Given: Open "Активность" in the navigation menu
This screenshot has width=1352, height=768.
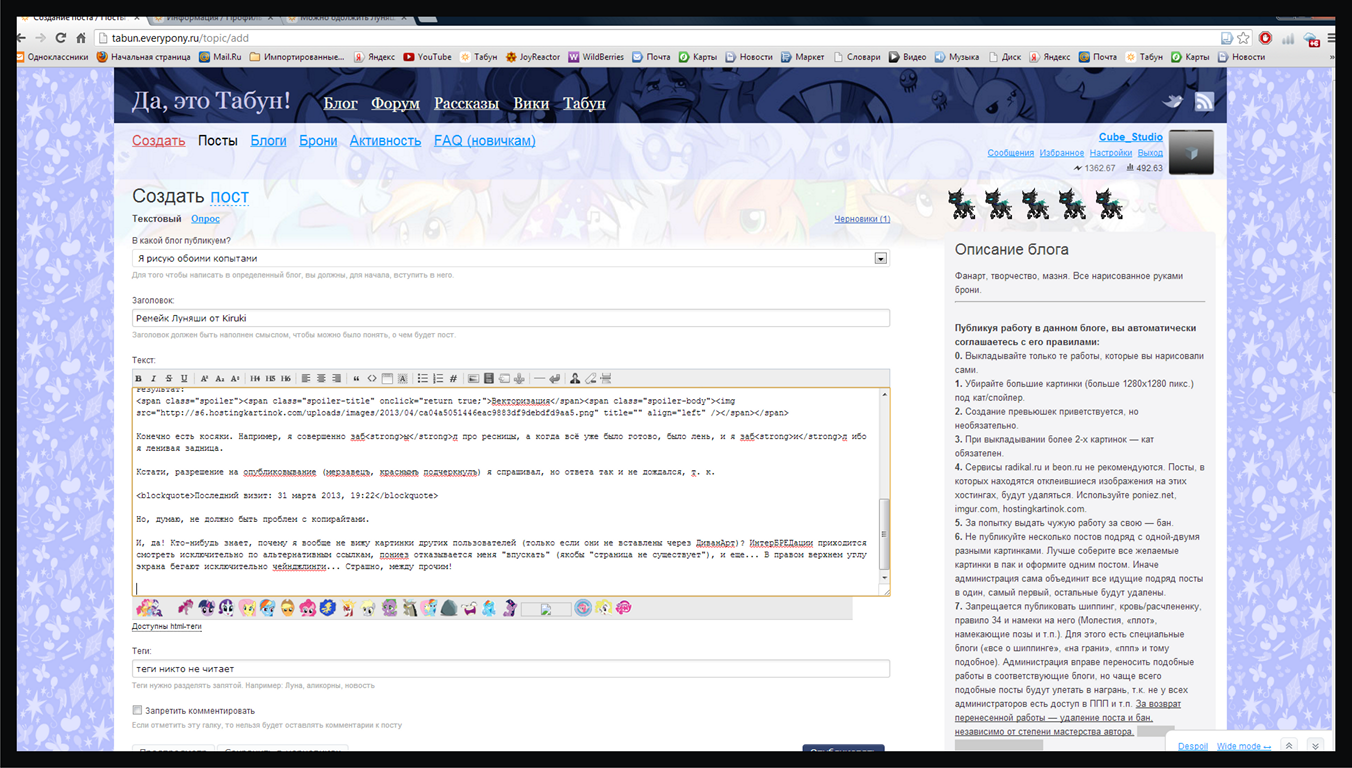Looking at the screenshot, I should pyautogui.click(x=385, y=141).
